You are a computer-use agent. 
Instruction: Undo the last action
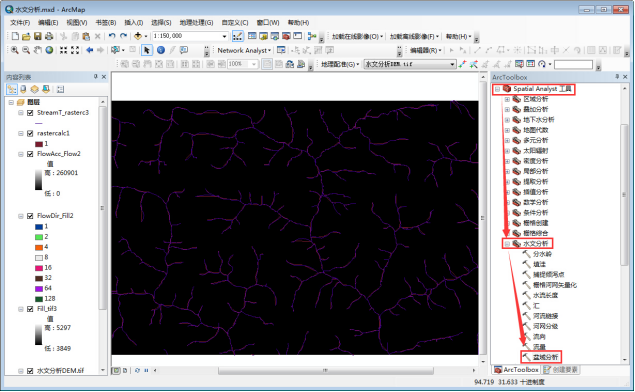click(x=112, y=36)
